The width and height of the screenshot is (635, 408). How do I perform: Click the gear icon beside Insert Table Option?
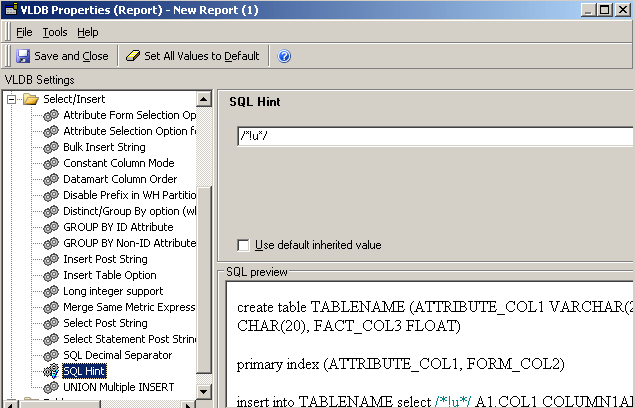(x=50, y=275)
